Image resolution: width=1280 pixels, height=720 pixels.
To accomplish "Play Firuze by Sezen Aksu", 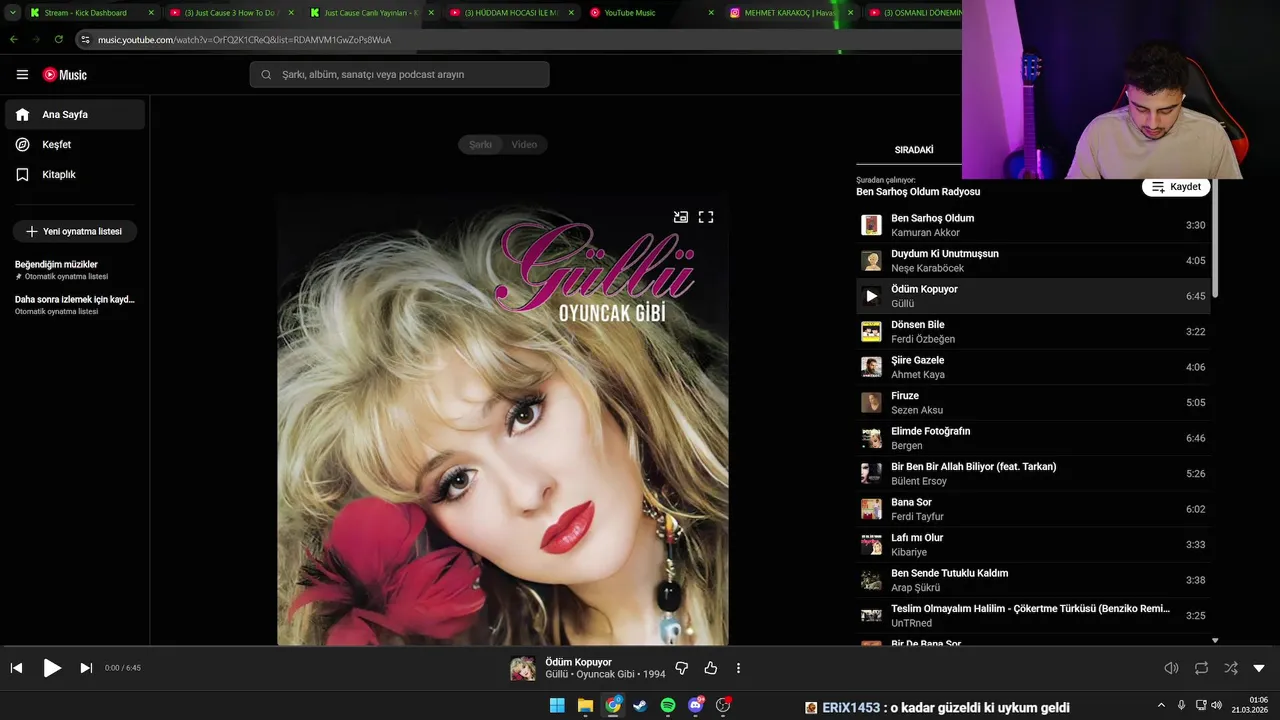I will tap(1033, 403).
